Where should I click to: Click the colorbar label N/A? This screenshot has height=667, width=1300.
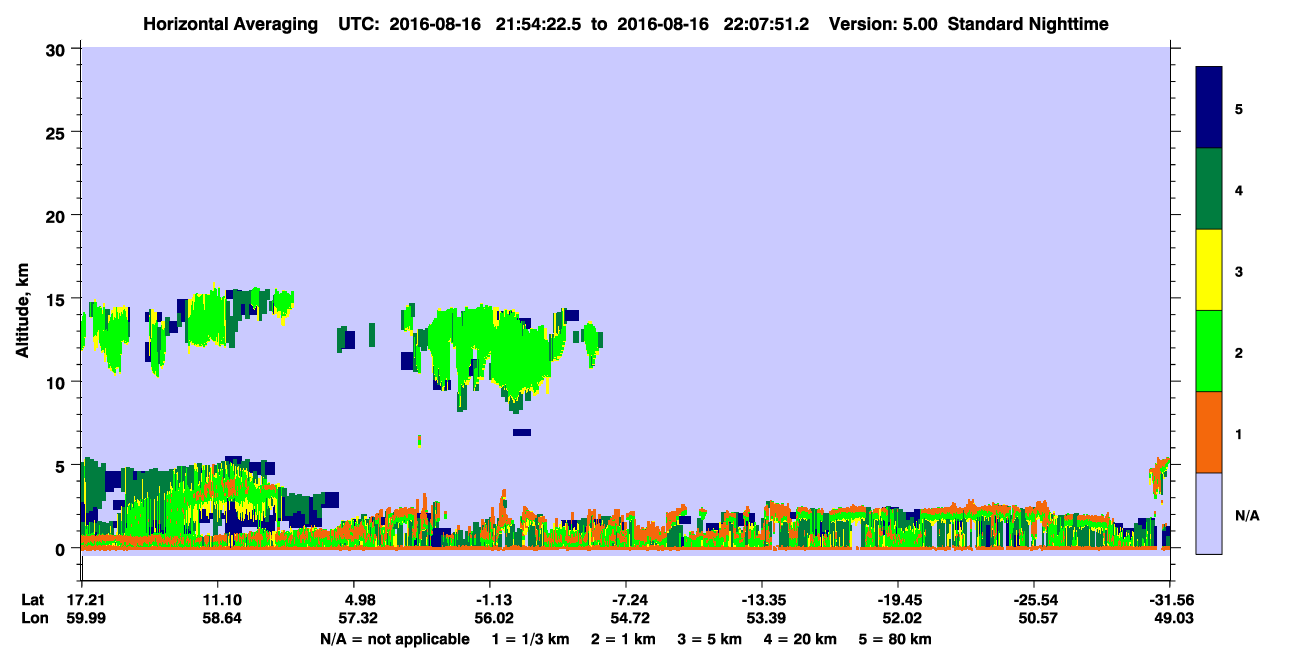(1246, 515)
